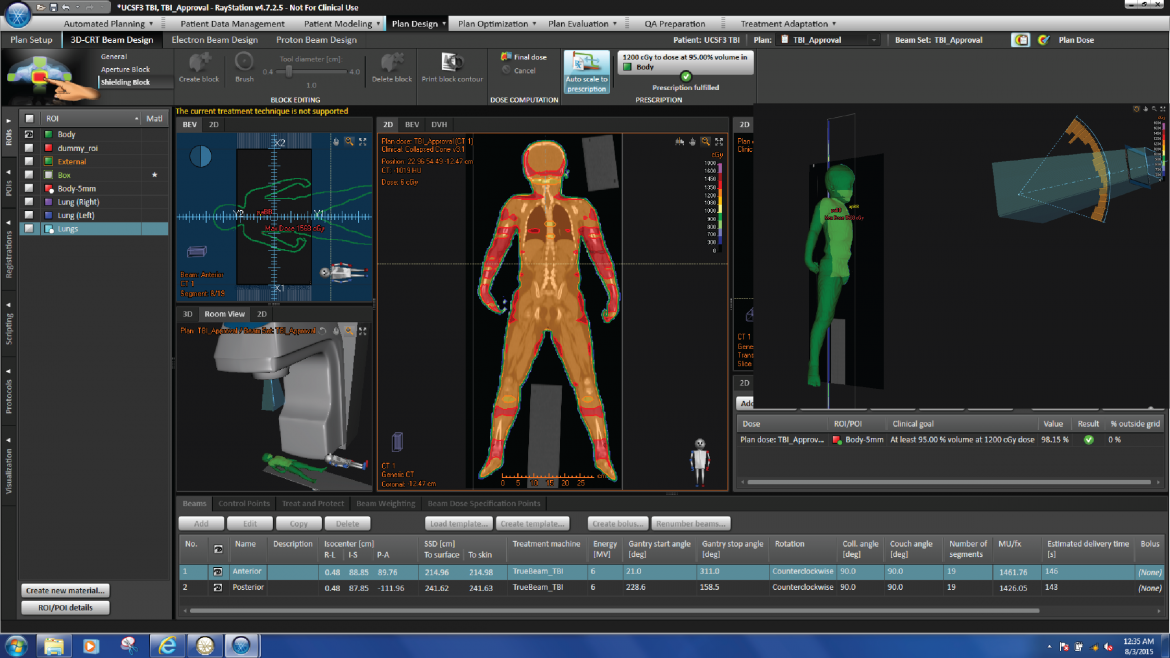Click zoom magnifier in Room View panel
Image resolution: width=1170 pixels, height=658 pixels.
(349, 330)
